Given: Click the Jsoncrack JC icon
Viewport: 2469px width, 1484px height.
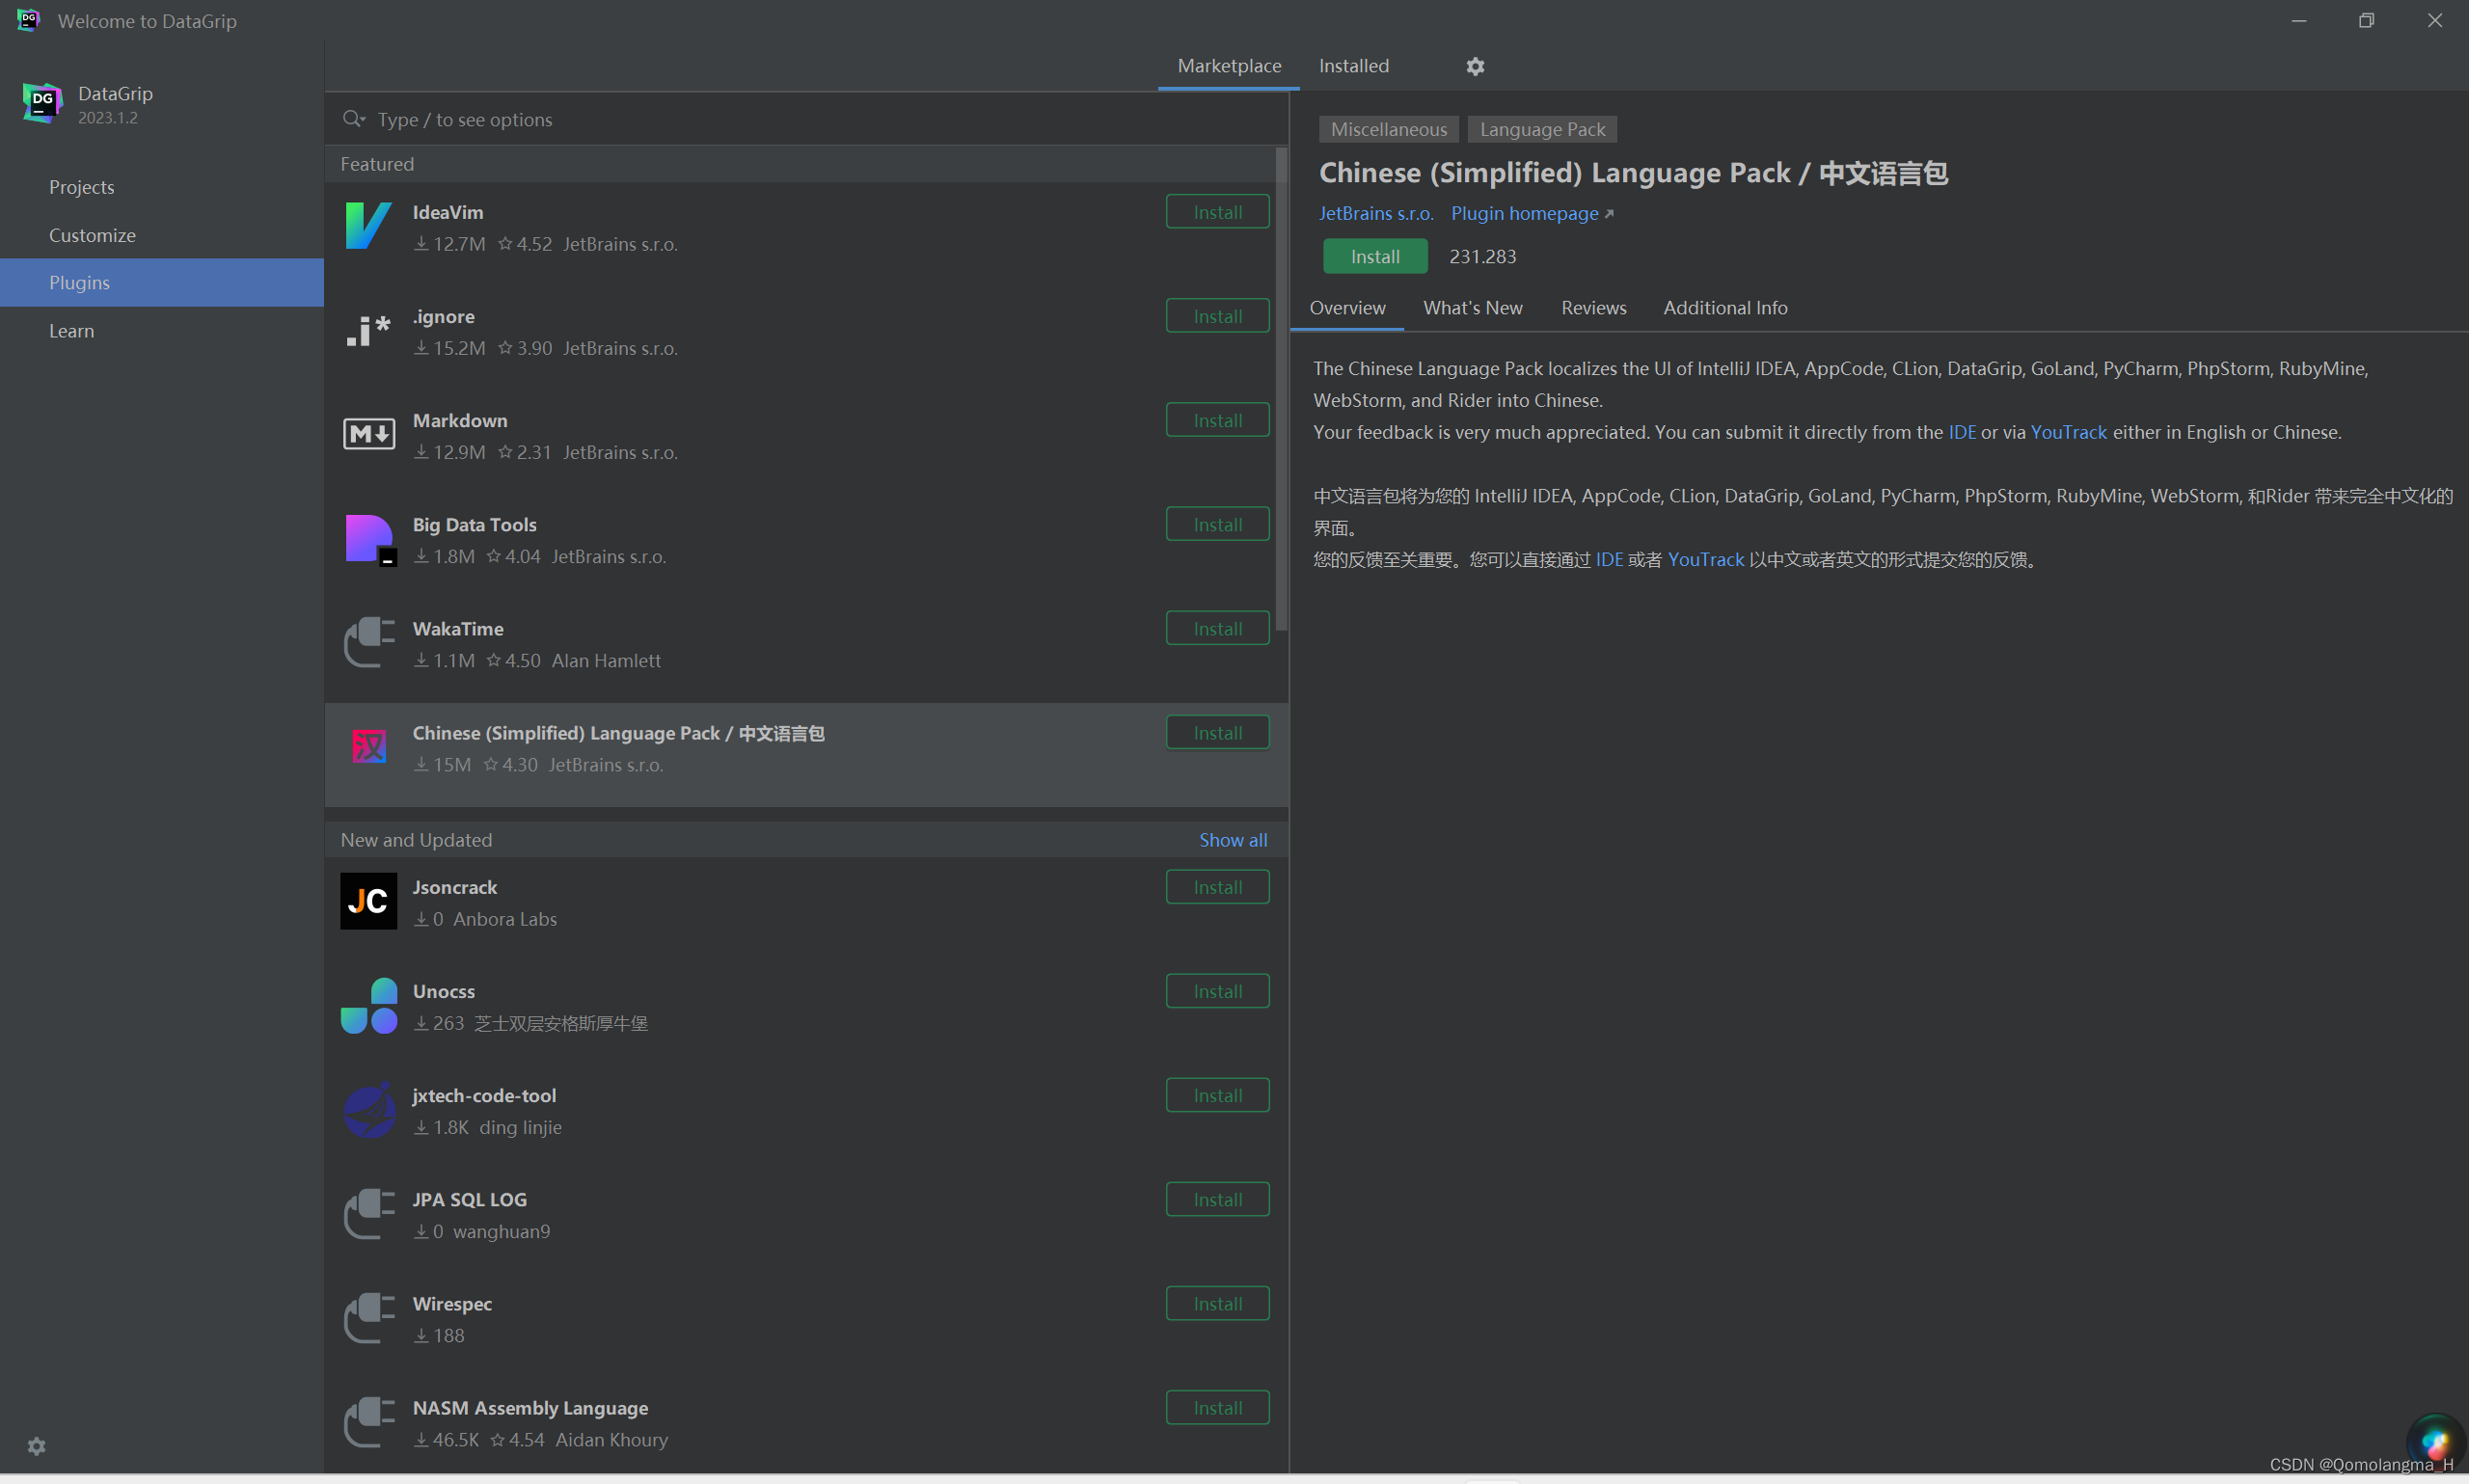Looking at the screenshot, I should coord(368,901).
